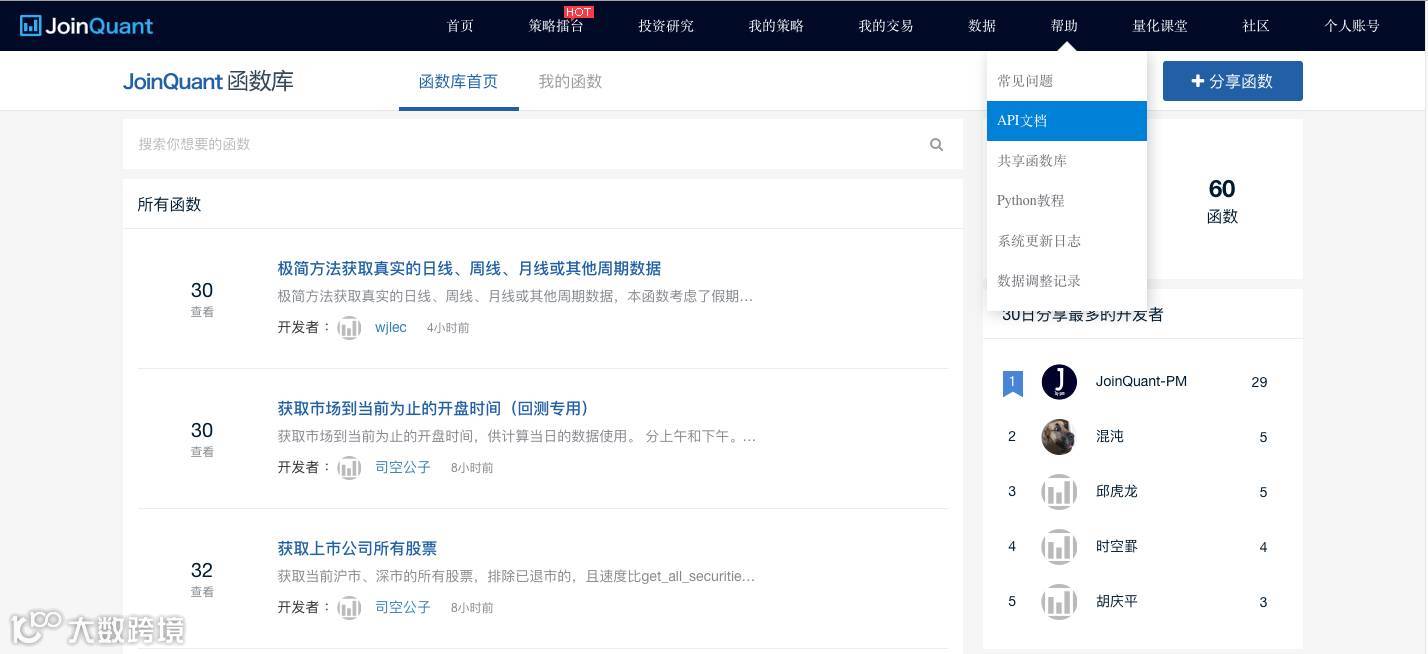Click developer name 邱虎龙
This screenshot has height=654, width=1428.
click(1117, 492)
